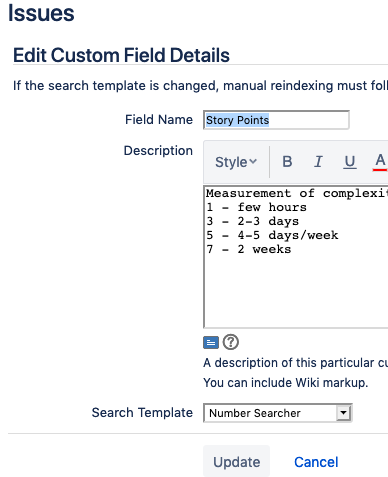Image resolution: width=388 pixels, height=477 pixels.
Task: Click the empty area of the description textarea
Action: coord(297,290)
